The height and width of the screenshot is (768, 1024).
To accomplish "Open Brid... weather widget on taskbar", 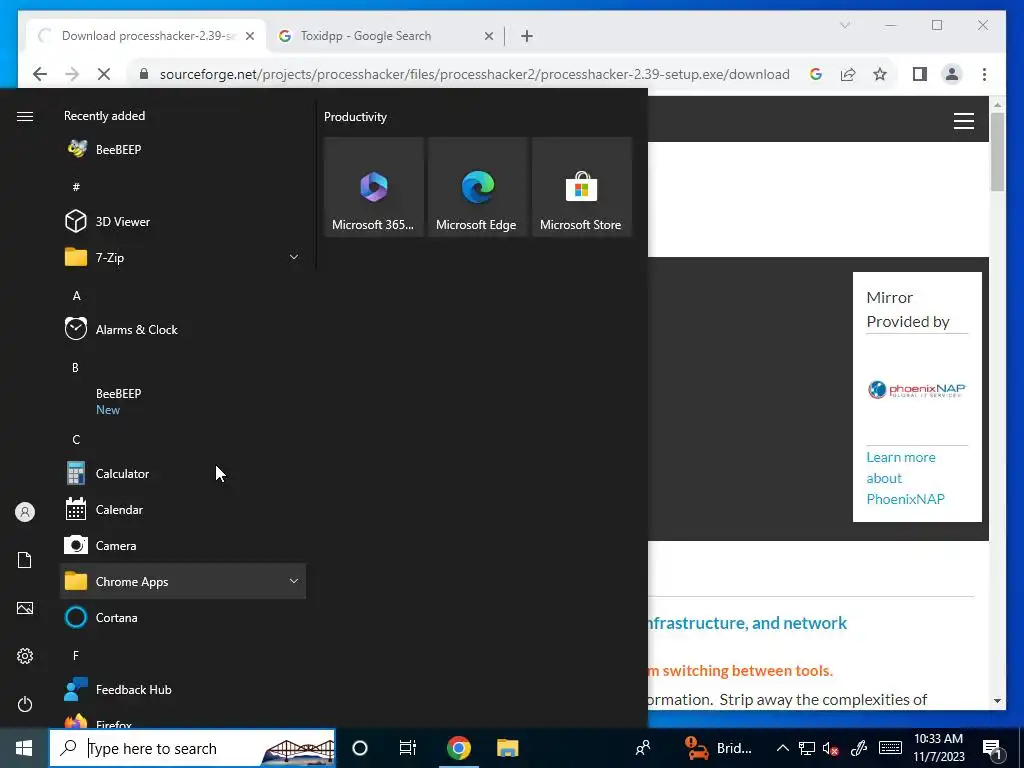I will (718, 748).
